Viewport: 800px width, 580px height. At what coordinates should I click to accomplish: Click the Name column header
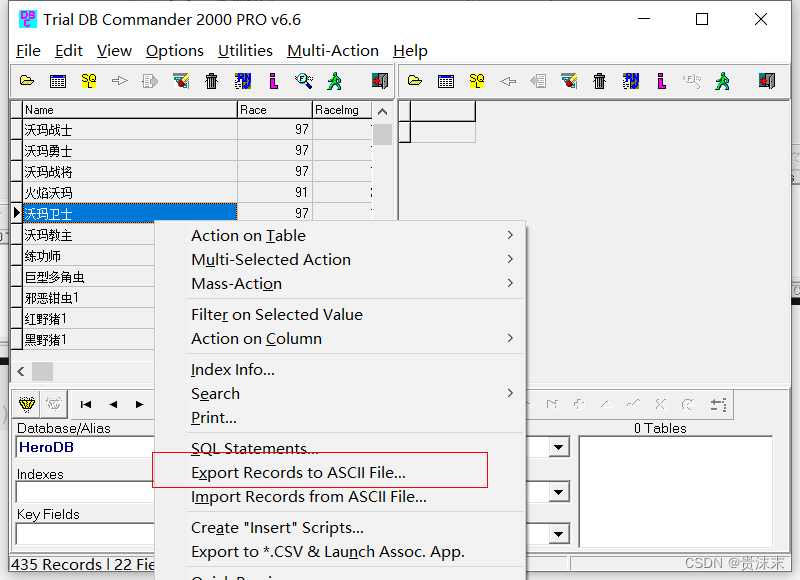click(x=130, y=110)
